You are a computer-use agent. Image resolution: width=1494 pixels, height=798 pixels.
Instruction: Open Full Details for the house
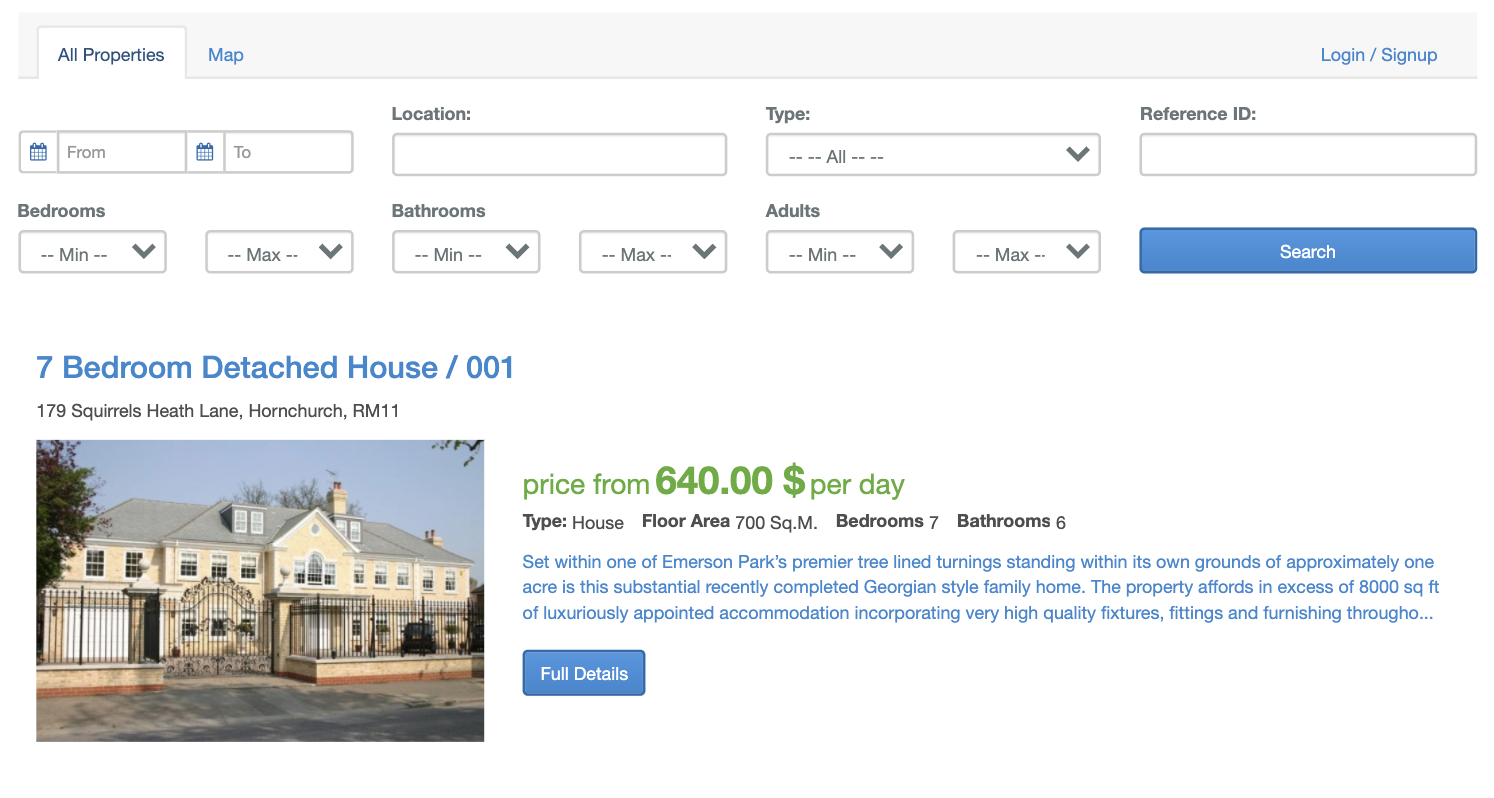(x=583, y=673)
